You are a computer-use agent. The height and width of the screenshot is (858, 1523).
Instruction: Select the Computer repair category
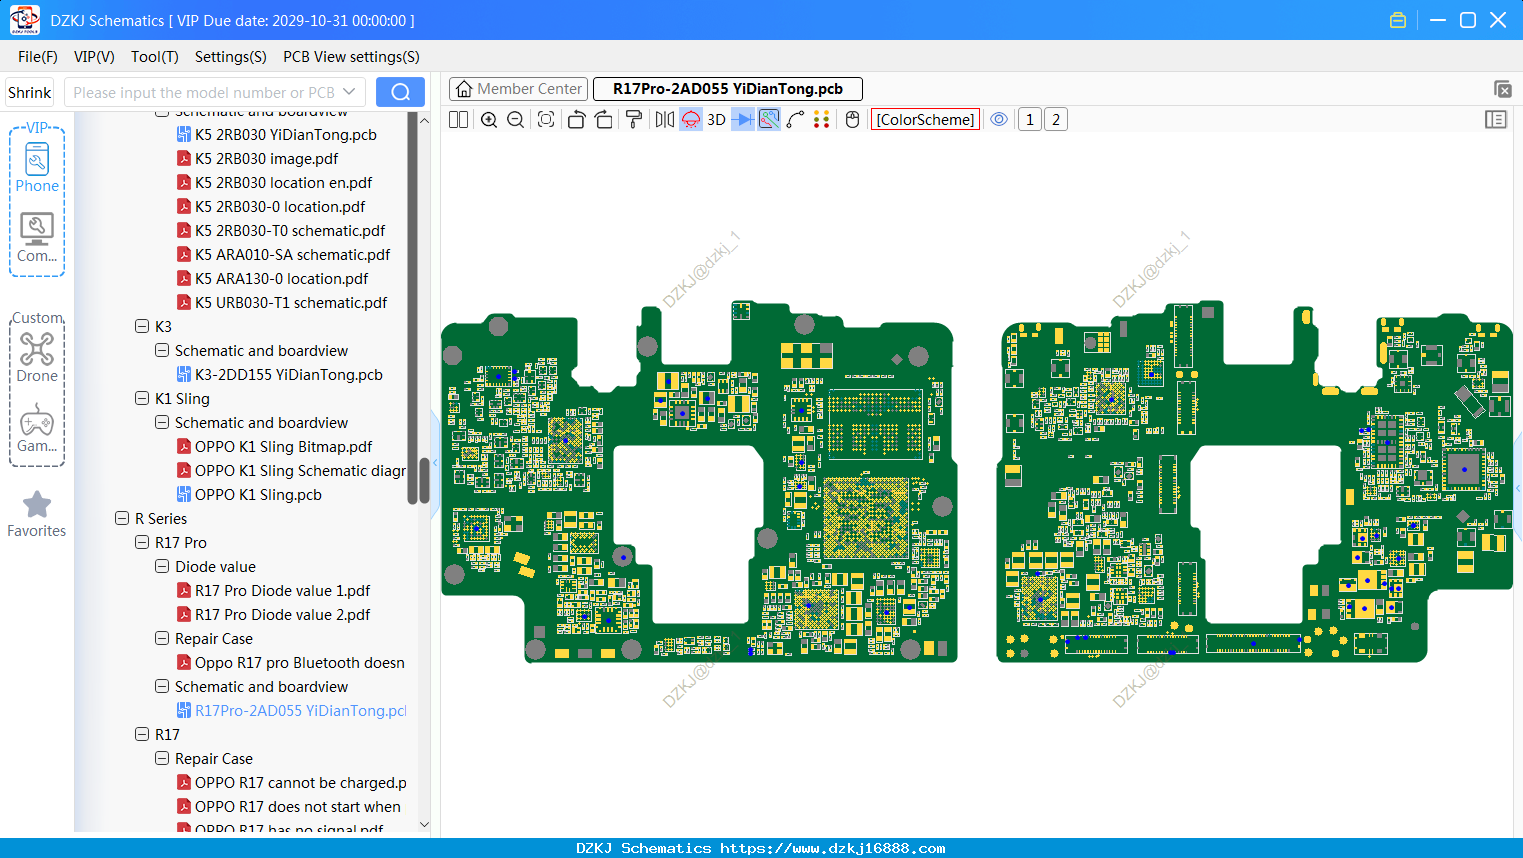(37, 238)
